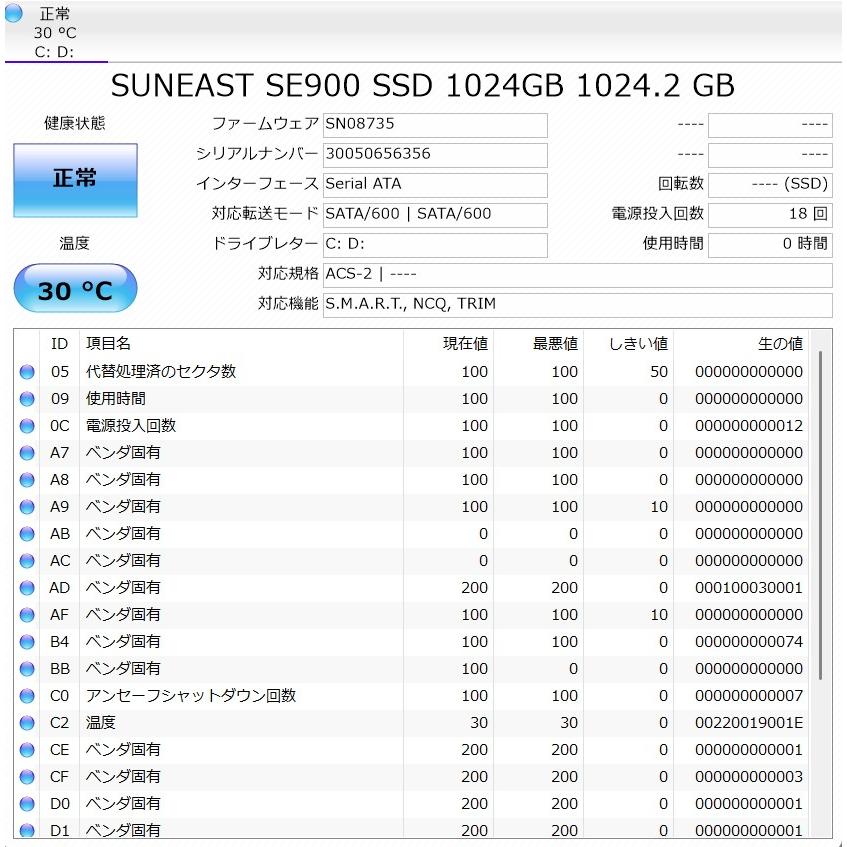The width and height of the screenshot is (847, 847).
Task: Click the firmware field SN08735
Action: click(435, 125)
